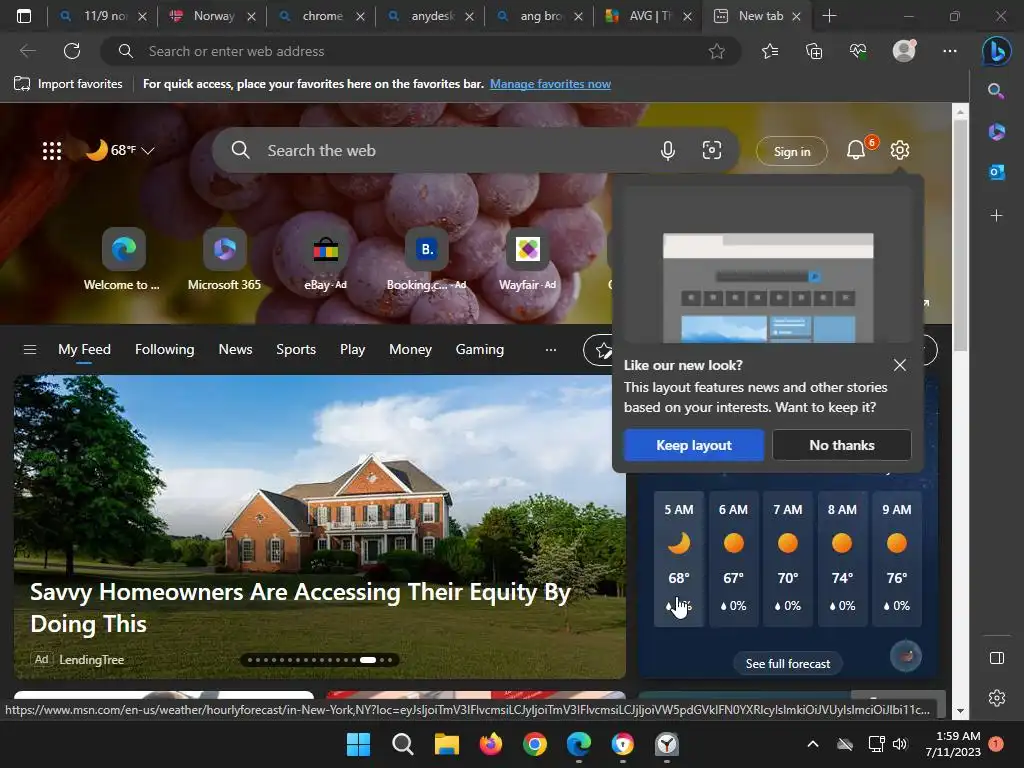
Task: Open the Savvy Homeowners article
Action: [x=300, y=607]
